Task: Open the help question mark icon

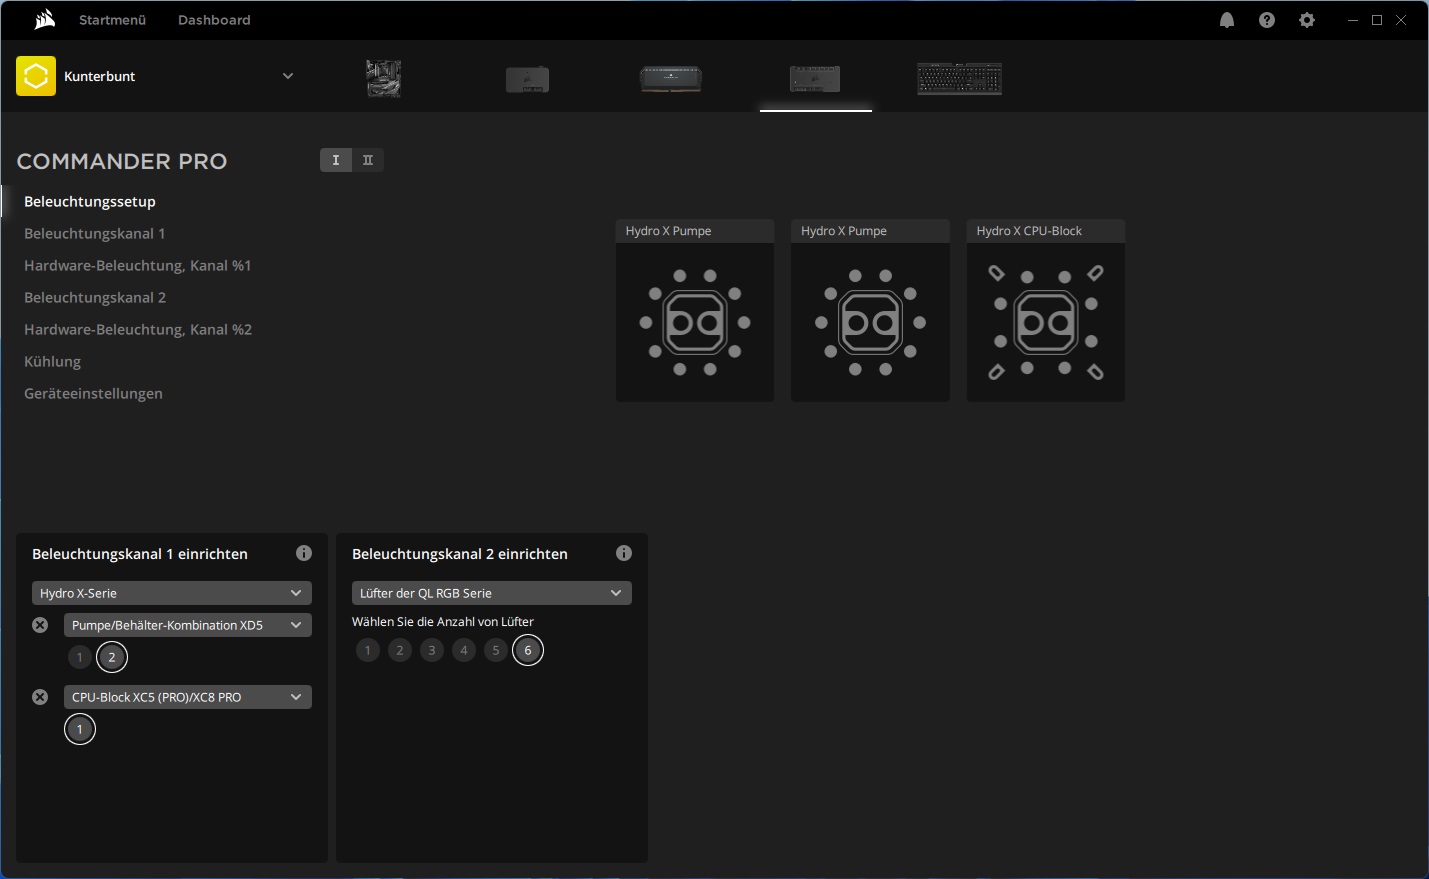Action: pos(1267,20)
